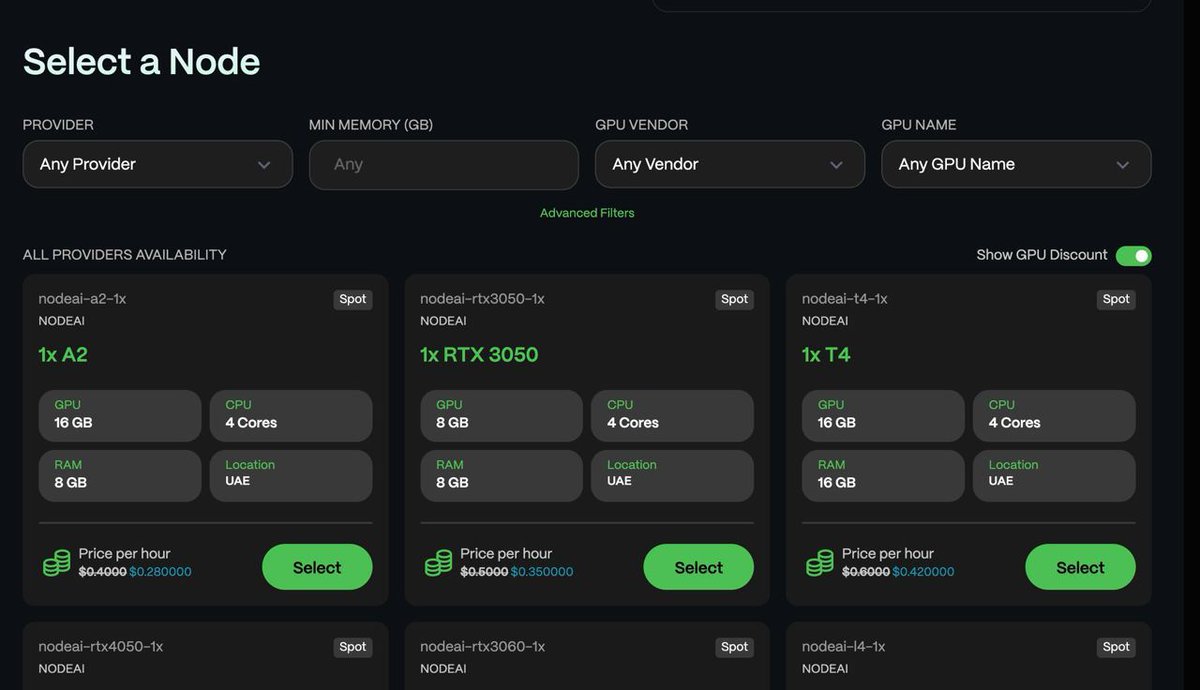This screenshot has width=1200, height=690.
Task: Click the GPU 8 GB tile on RTX 3050 card
Action: 501,415
